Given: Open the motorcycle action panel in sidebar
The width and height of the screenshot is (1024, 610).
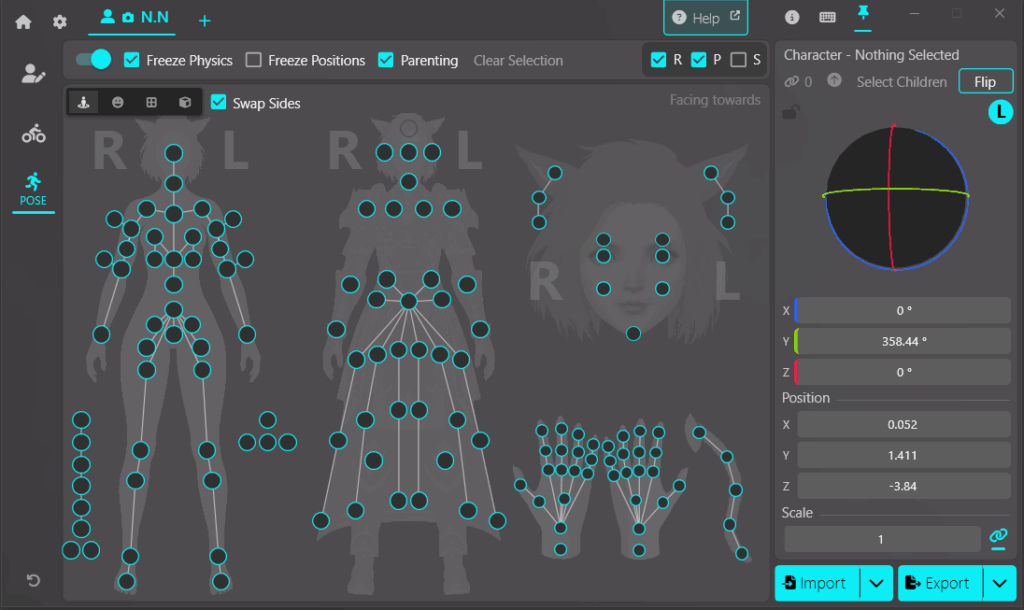Looking at the screenshot, I should pos(33,134).
